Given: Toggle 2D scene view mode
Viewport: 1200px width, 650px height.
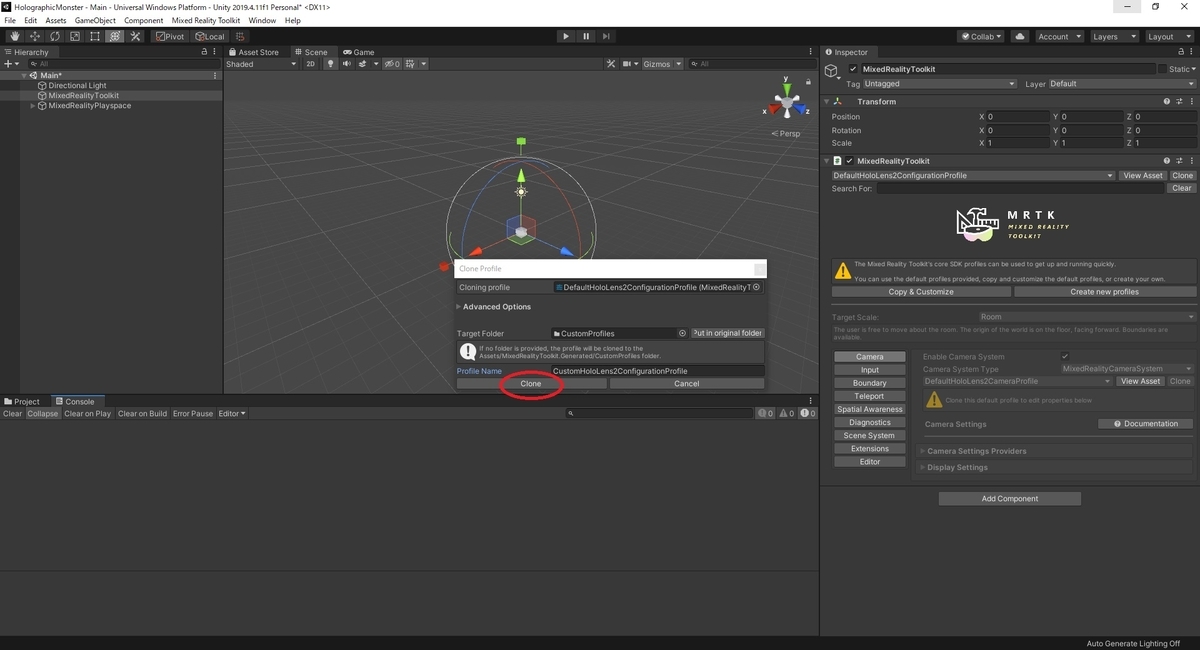Looking at the screenshot, I should pyautogui.click(x=311, y=64).
